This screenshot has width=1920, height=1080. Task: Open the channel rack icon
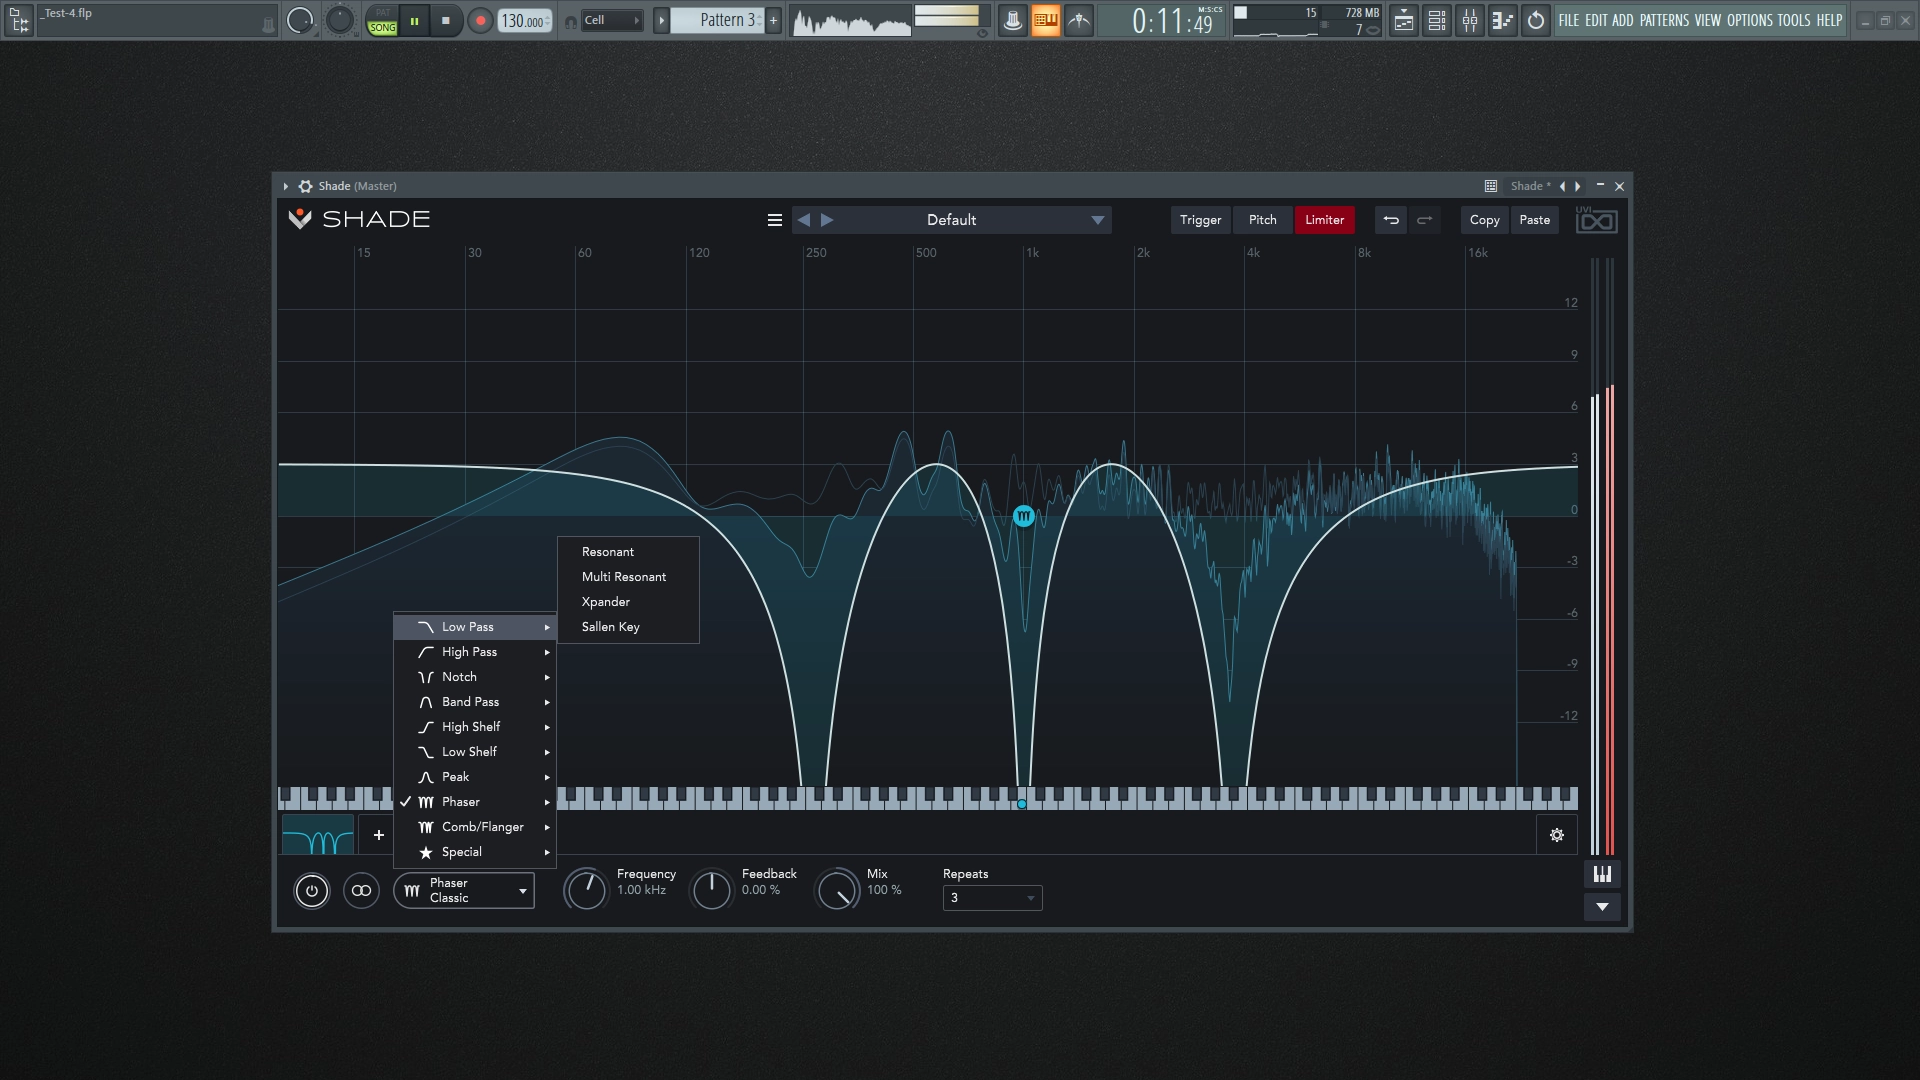pyautogui.click(x=1437, y=20)
